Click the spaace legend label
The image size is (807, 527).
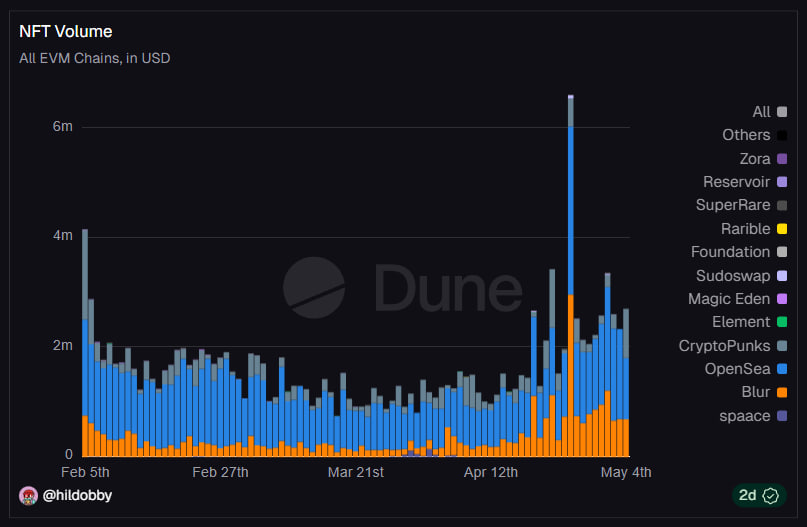(x=745, y=416)
